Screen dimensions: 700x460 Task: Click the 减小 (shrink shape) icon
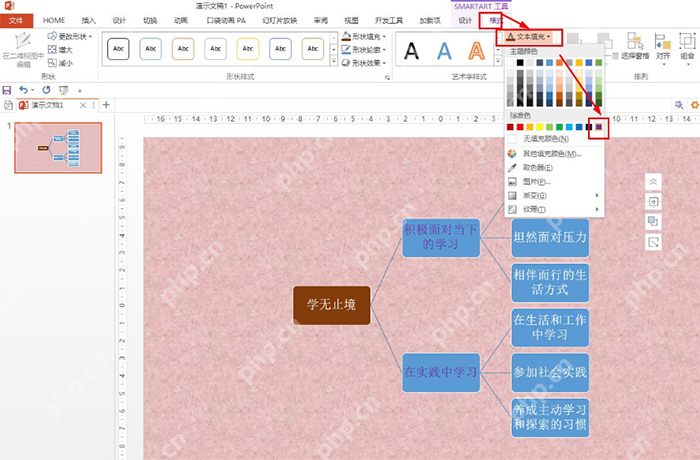pos(52,63)
